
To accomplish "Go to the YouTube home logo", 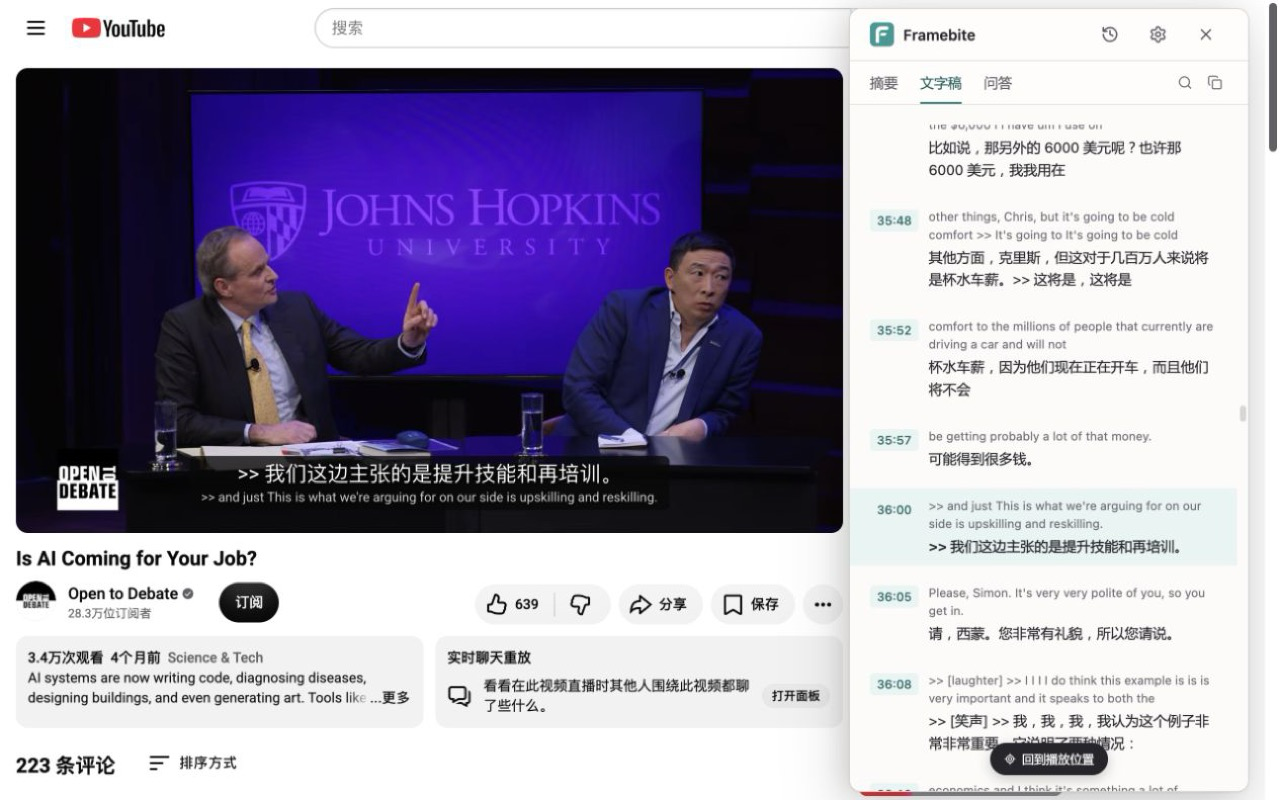I will click(118, 28).
